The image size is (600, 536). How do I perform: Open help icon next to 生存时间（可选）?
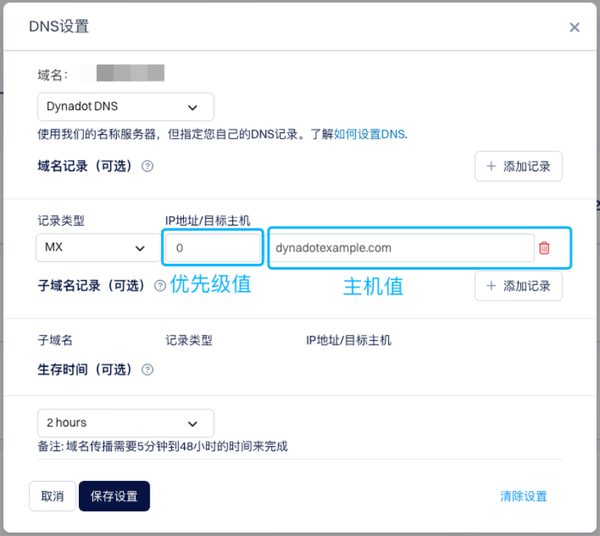pyautogui.click(x=147, y=370)
